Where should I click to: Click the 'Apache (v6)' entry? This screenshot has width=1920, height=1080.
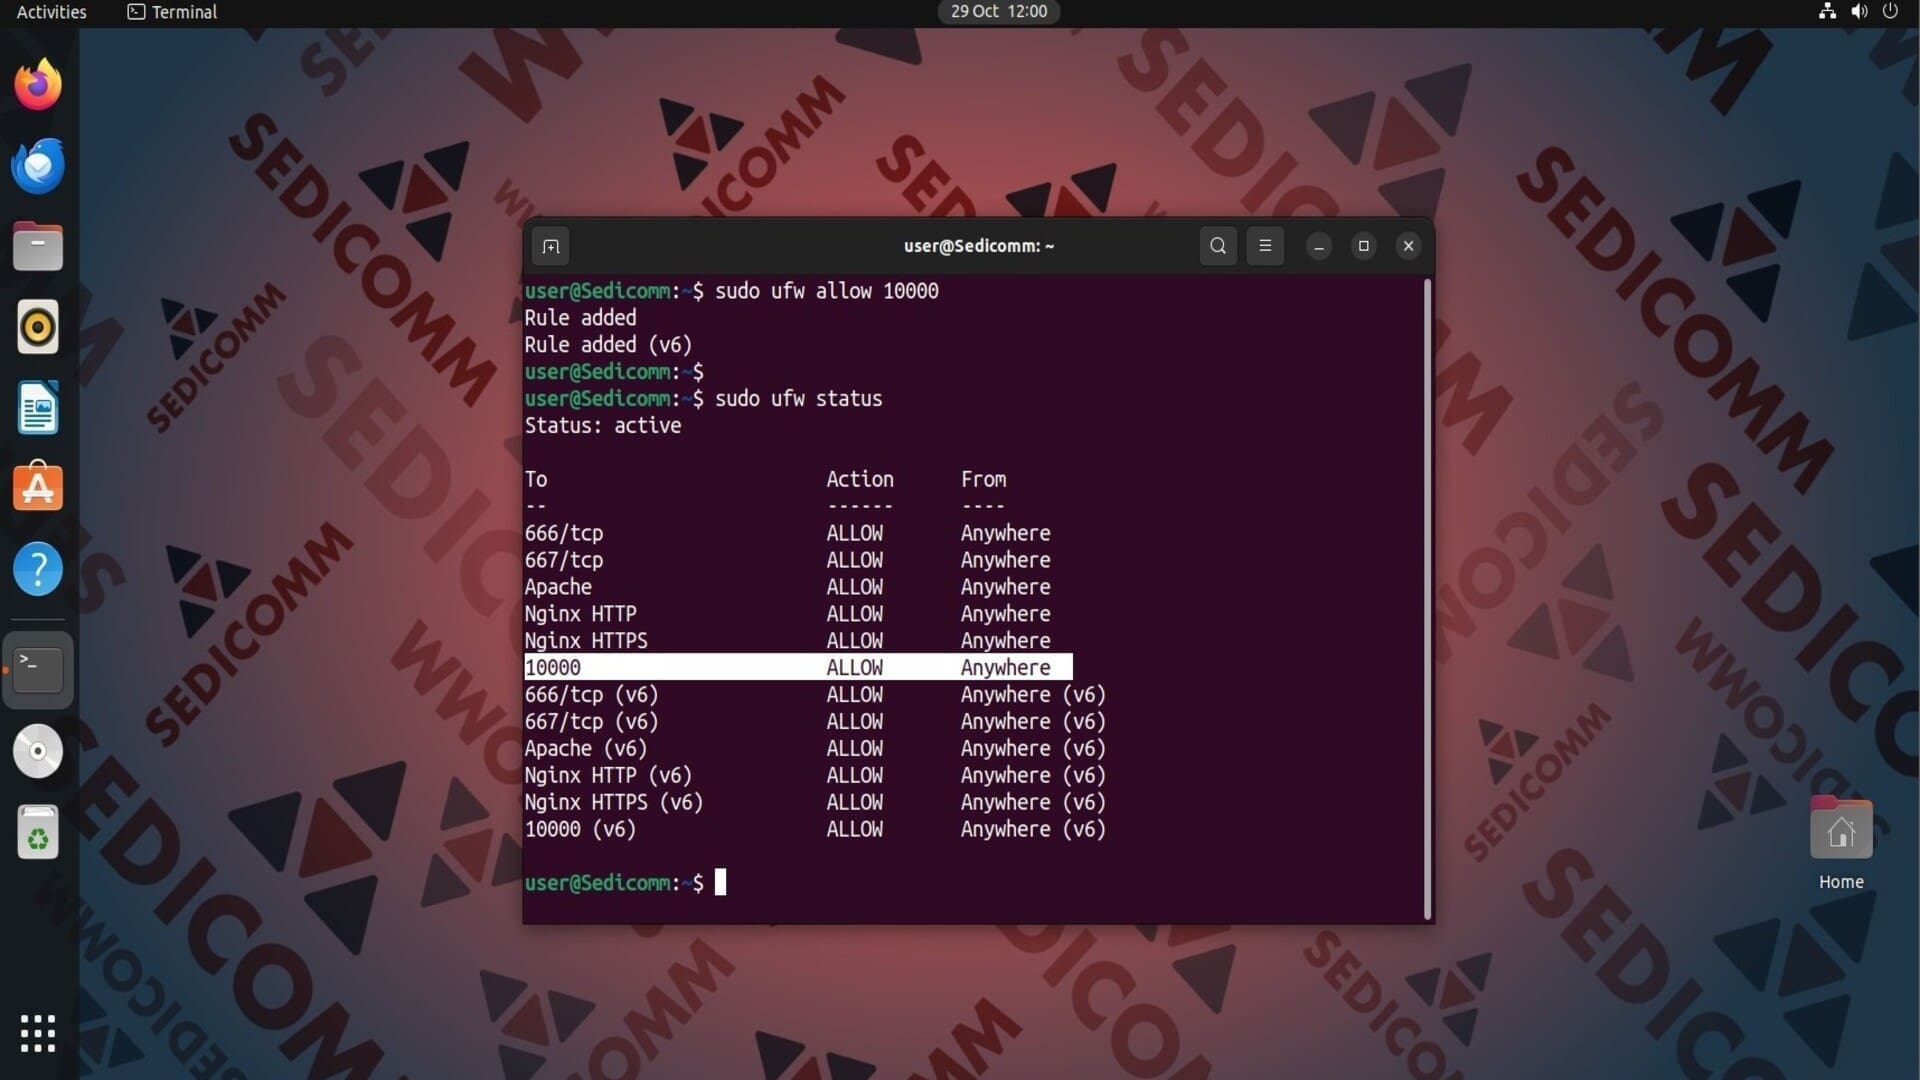point(586,749)
